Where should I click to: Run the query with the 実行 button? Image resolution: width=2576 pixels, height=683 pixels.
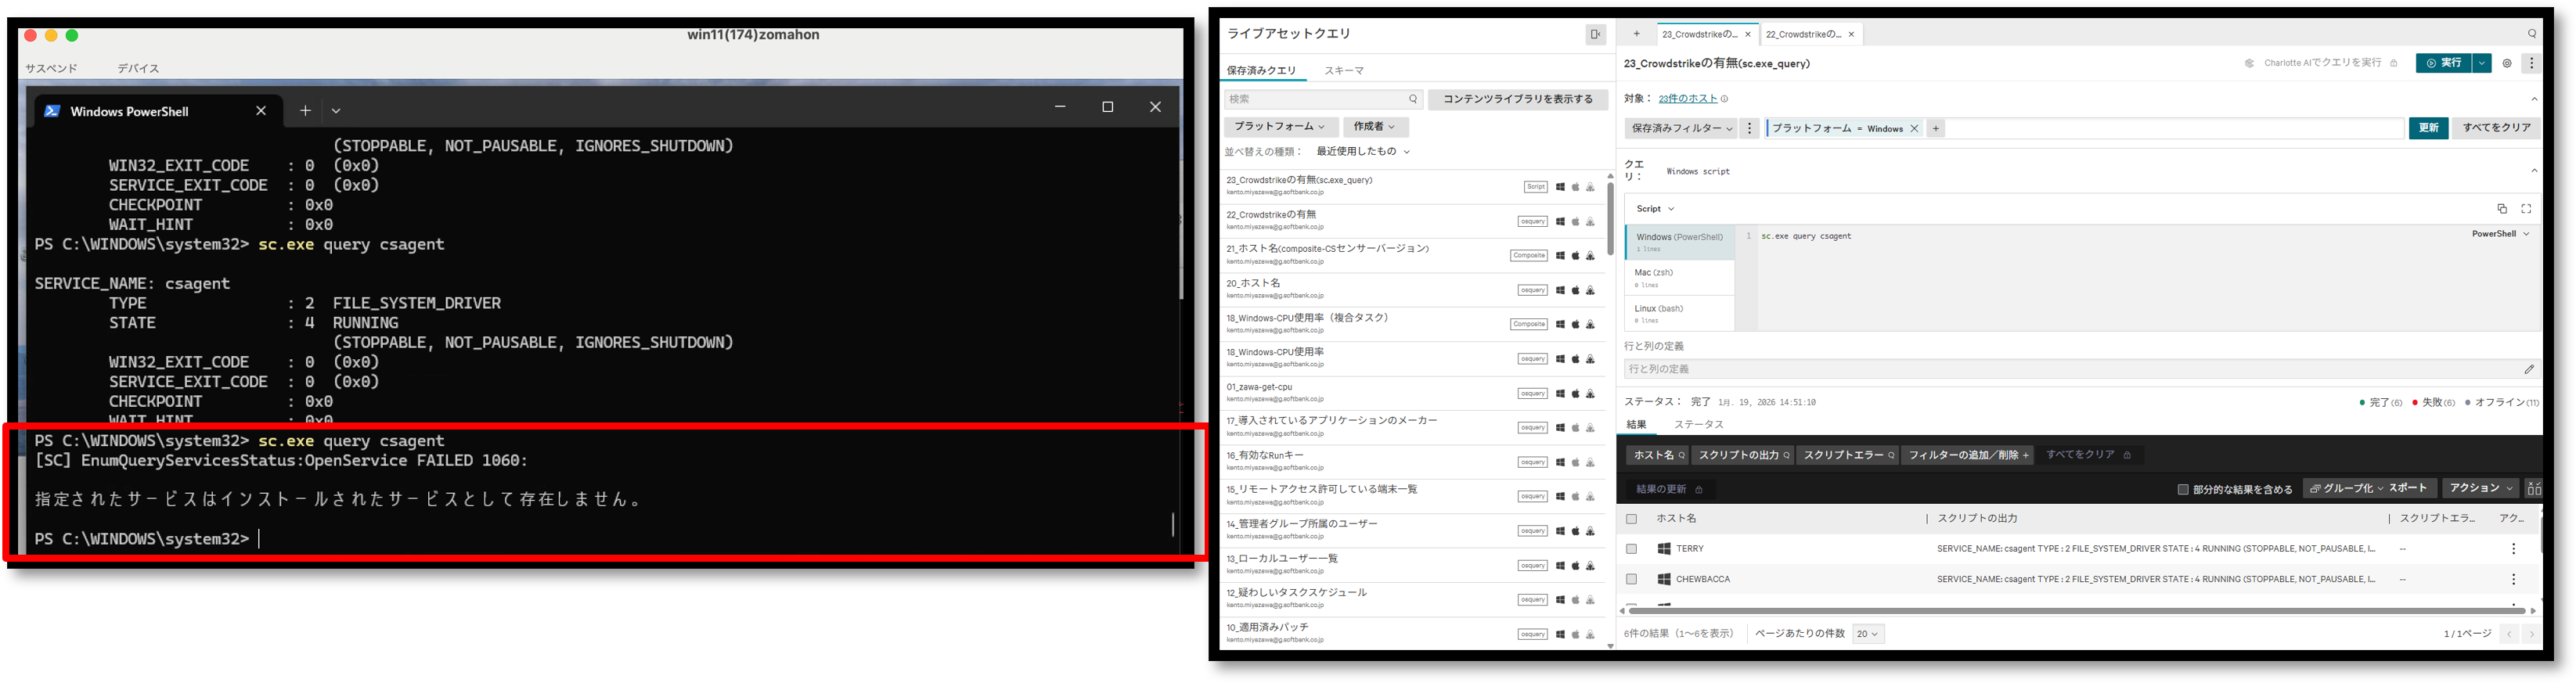pos(2442,63)
